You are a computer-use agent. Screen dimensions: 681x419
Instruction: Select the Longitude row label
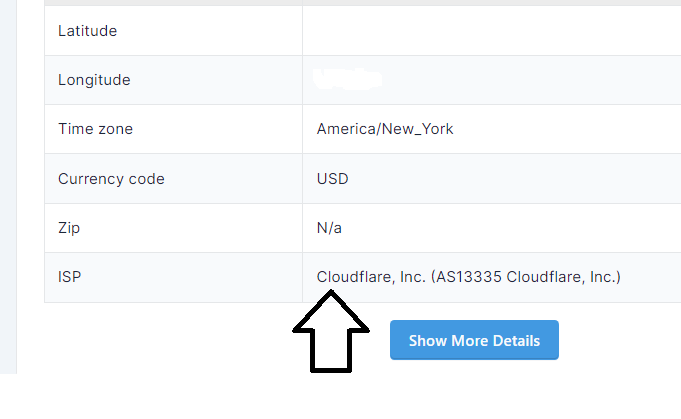pos(94,80)
